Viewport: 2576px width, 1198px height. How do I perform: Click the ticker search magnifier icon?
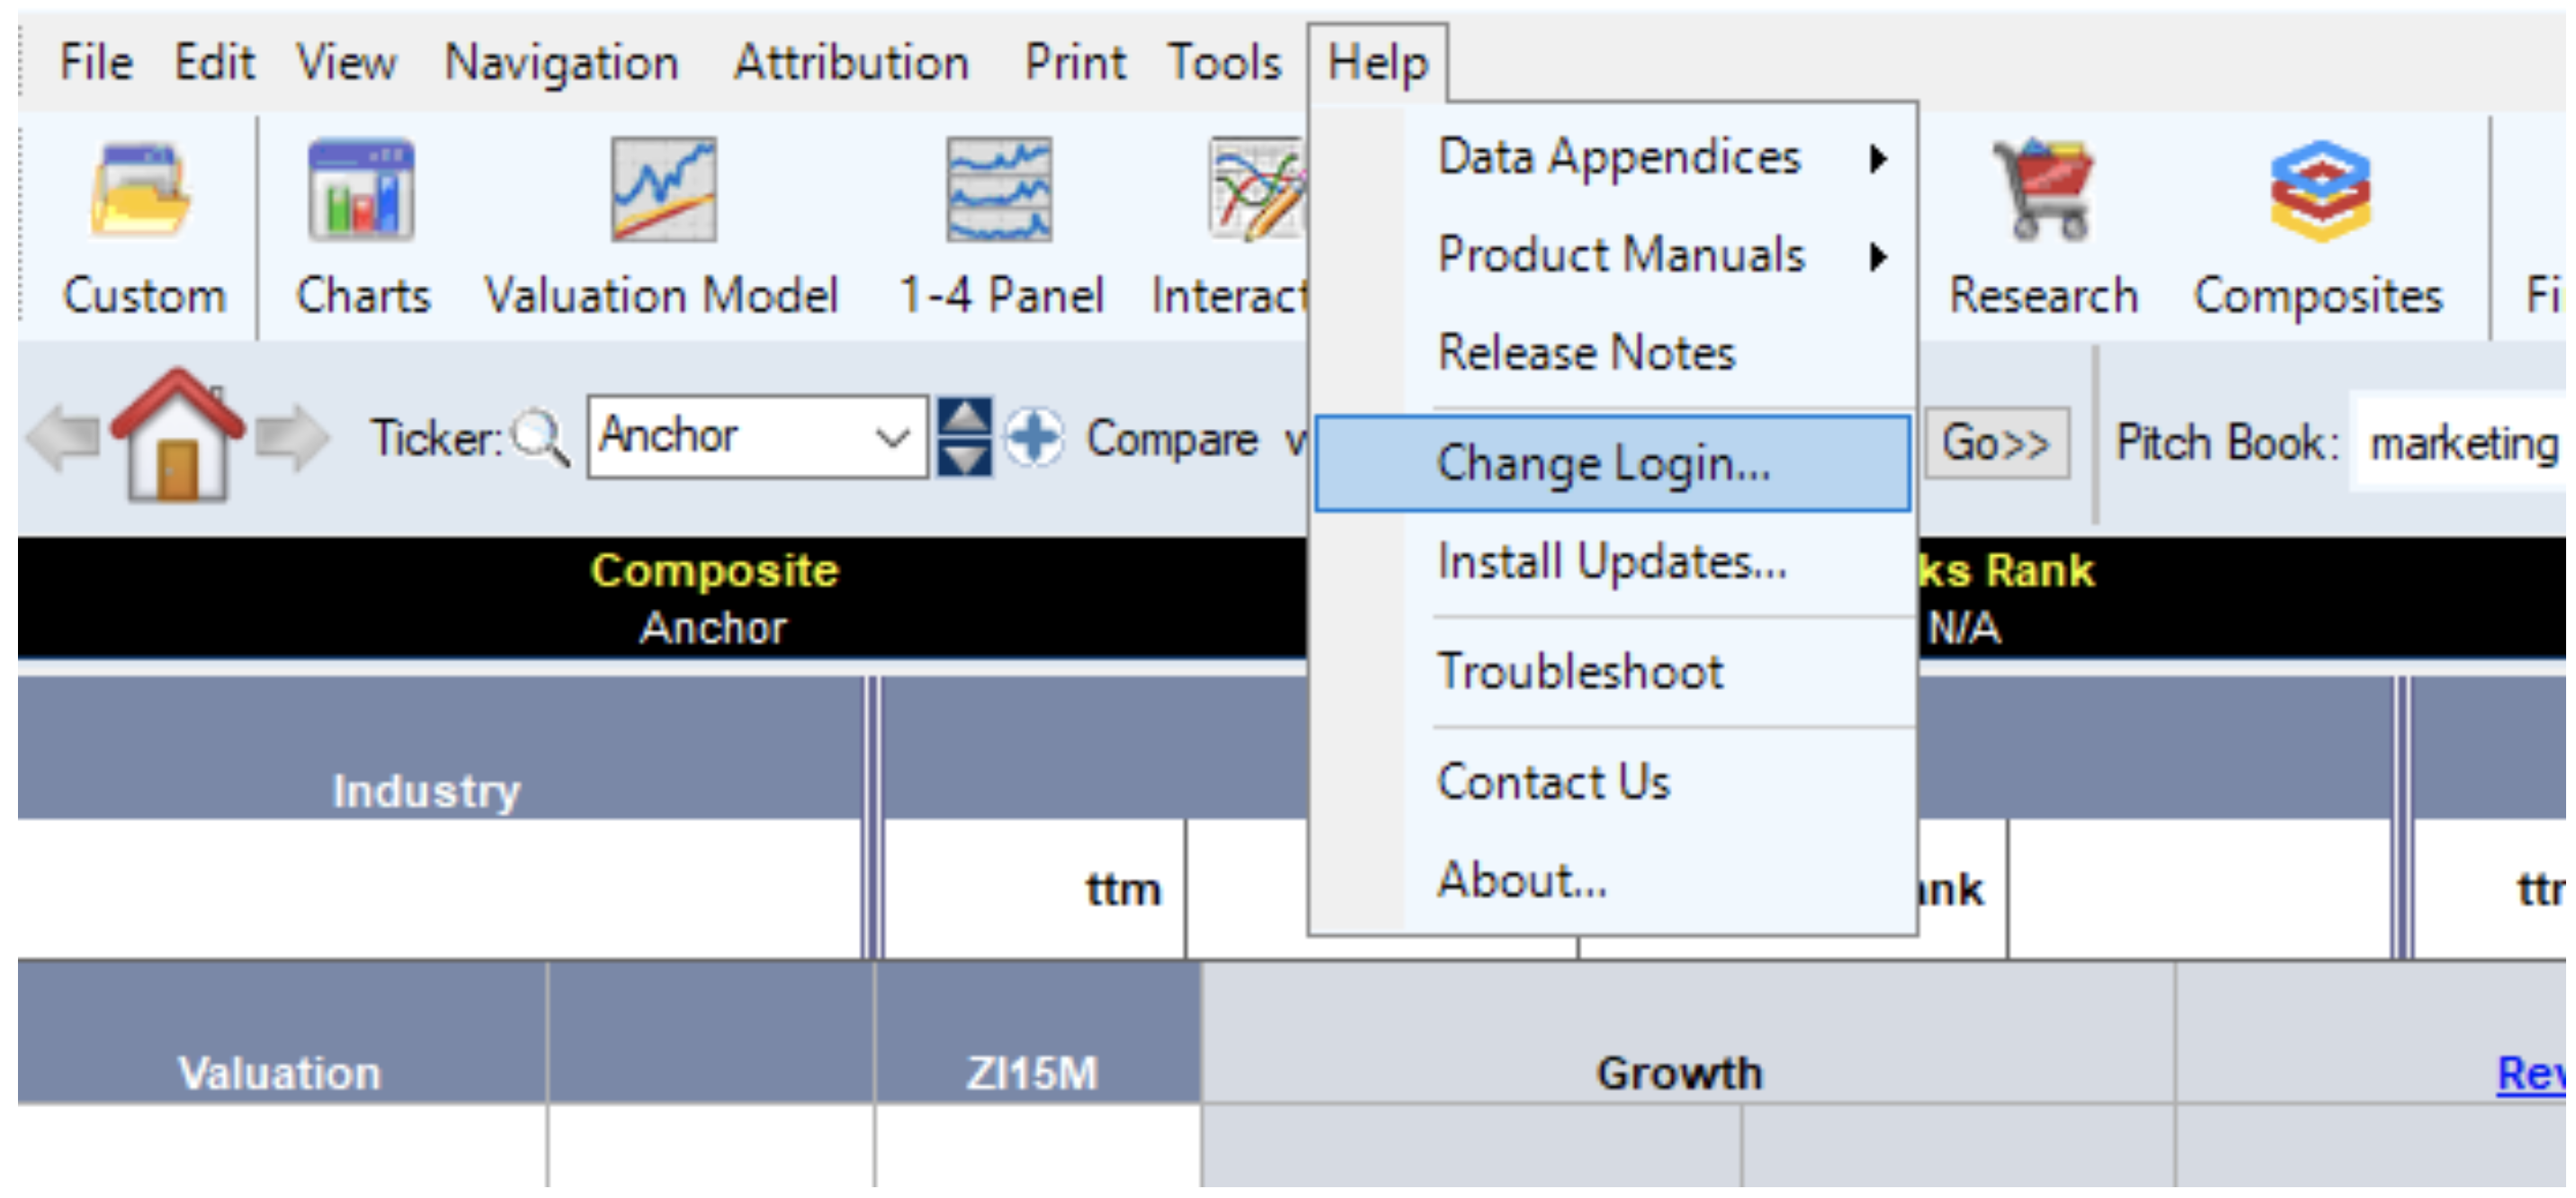point(540,438)
